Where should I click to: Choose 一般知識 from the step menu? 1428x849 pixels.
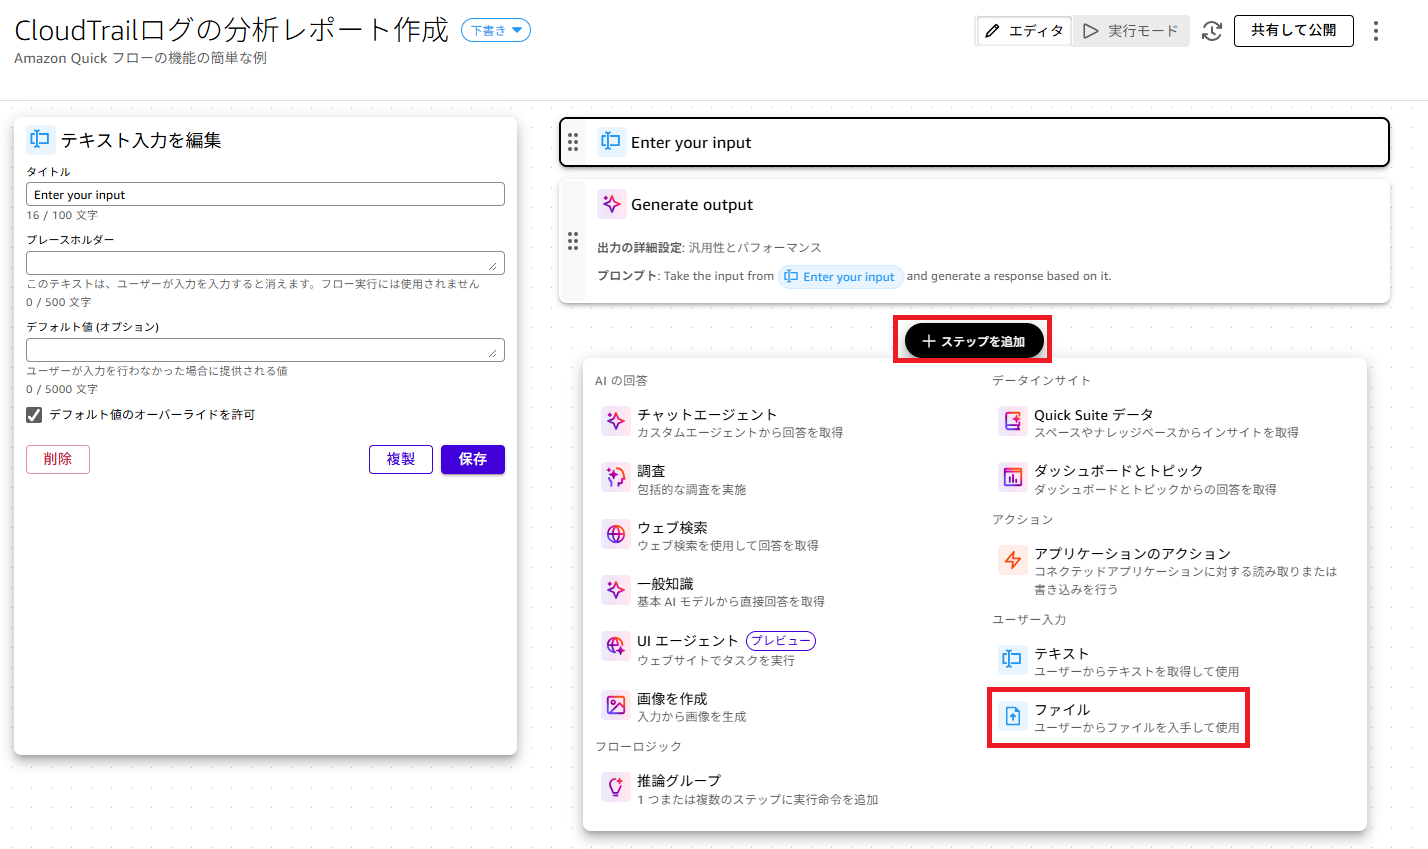tap(665, 590)
